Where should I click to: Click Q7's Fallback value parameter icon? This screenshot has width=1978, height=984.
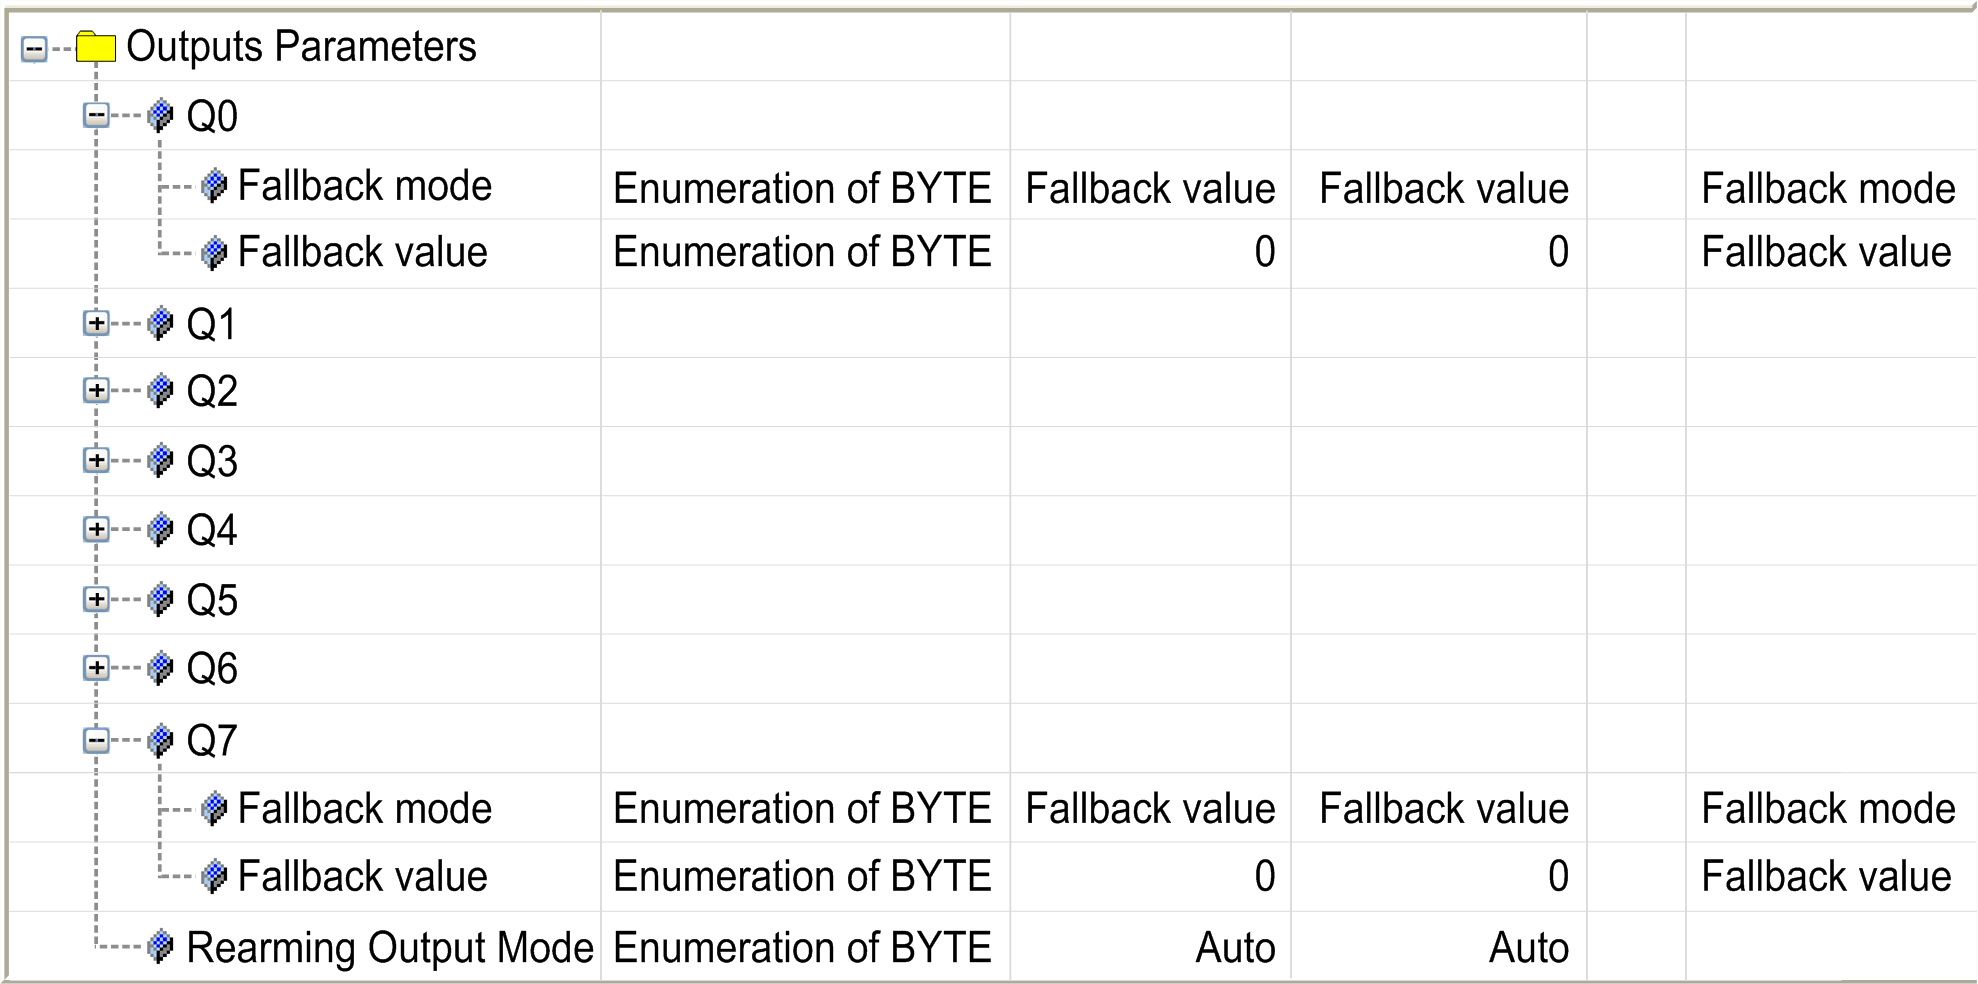(x=213, y=876)
